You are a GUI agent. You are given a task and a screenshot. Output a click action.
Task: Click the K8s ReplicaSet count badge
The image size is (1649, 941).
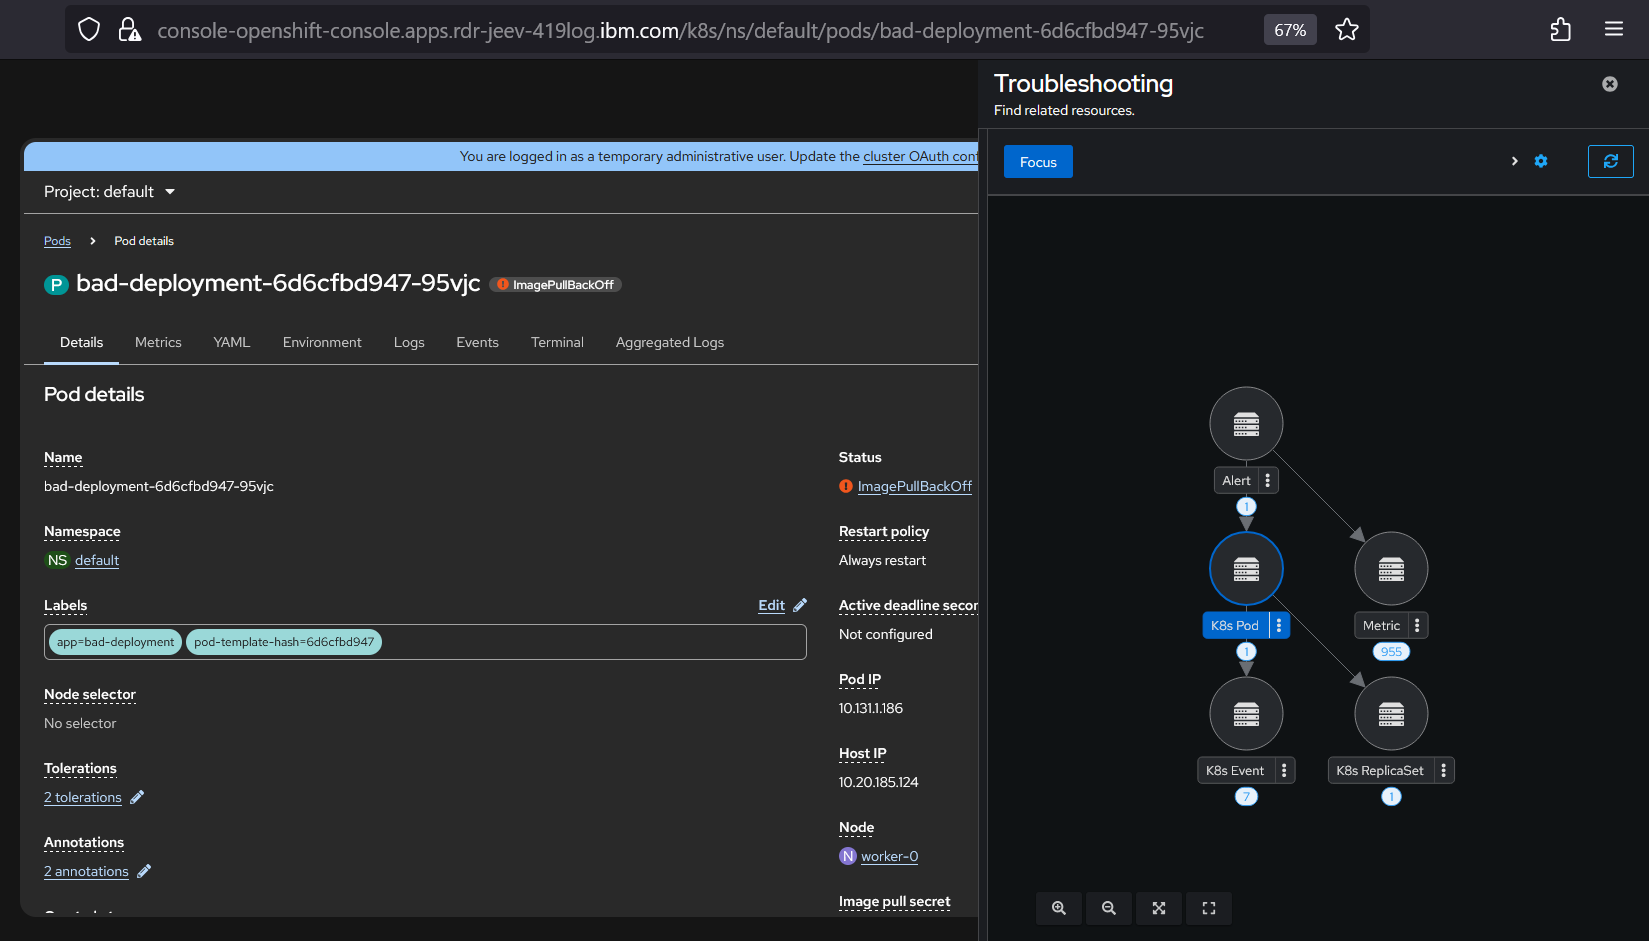pos(1391,797)
